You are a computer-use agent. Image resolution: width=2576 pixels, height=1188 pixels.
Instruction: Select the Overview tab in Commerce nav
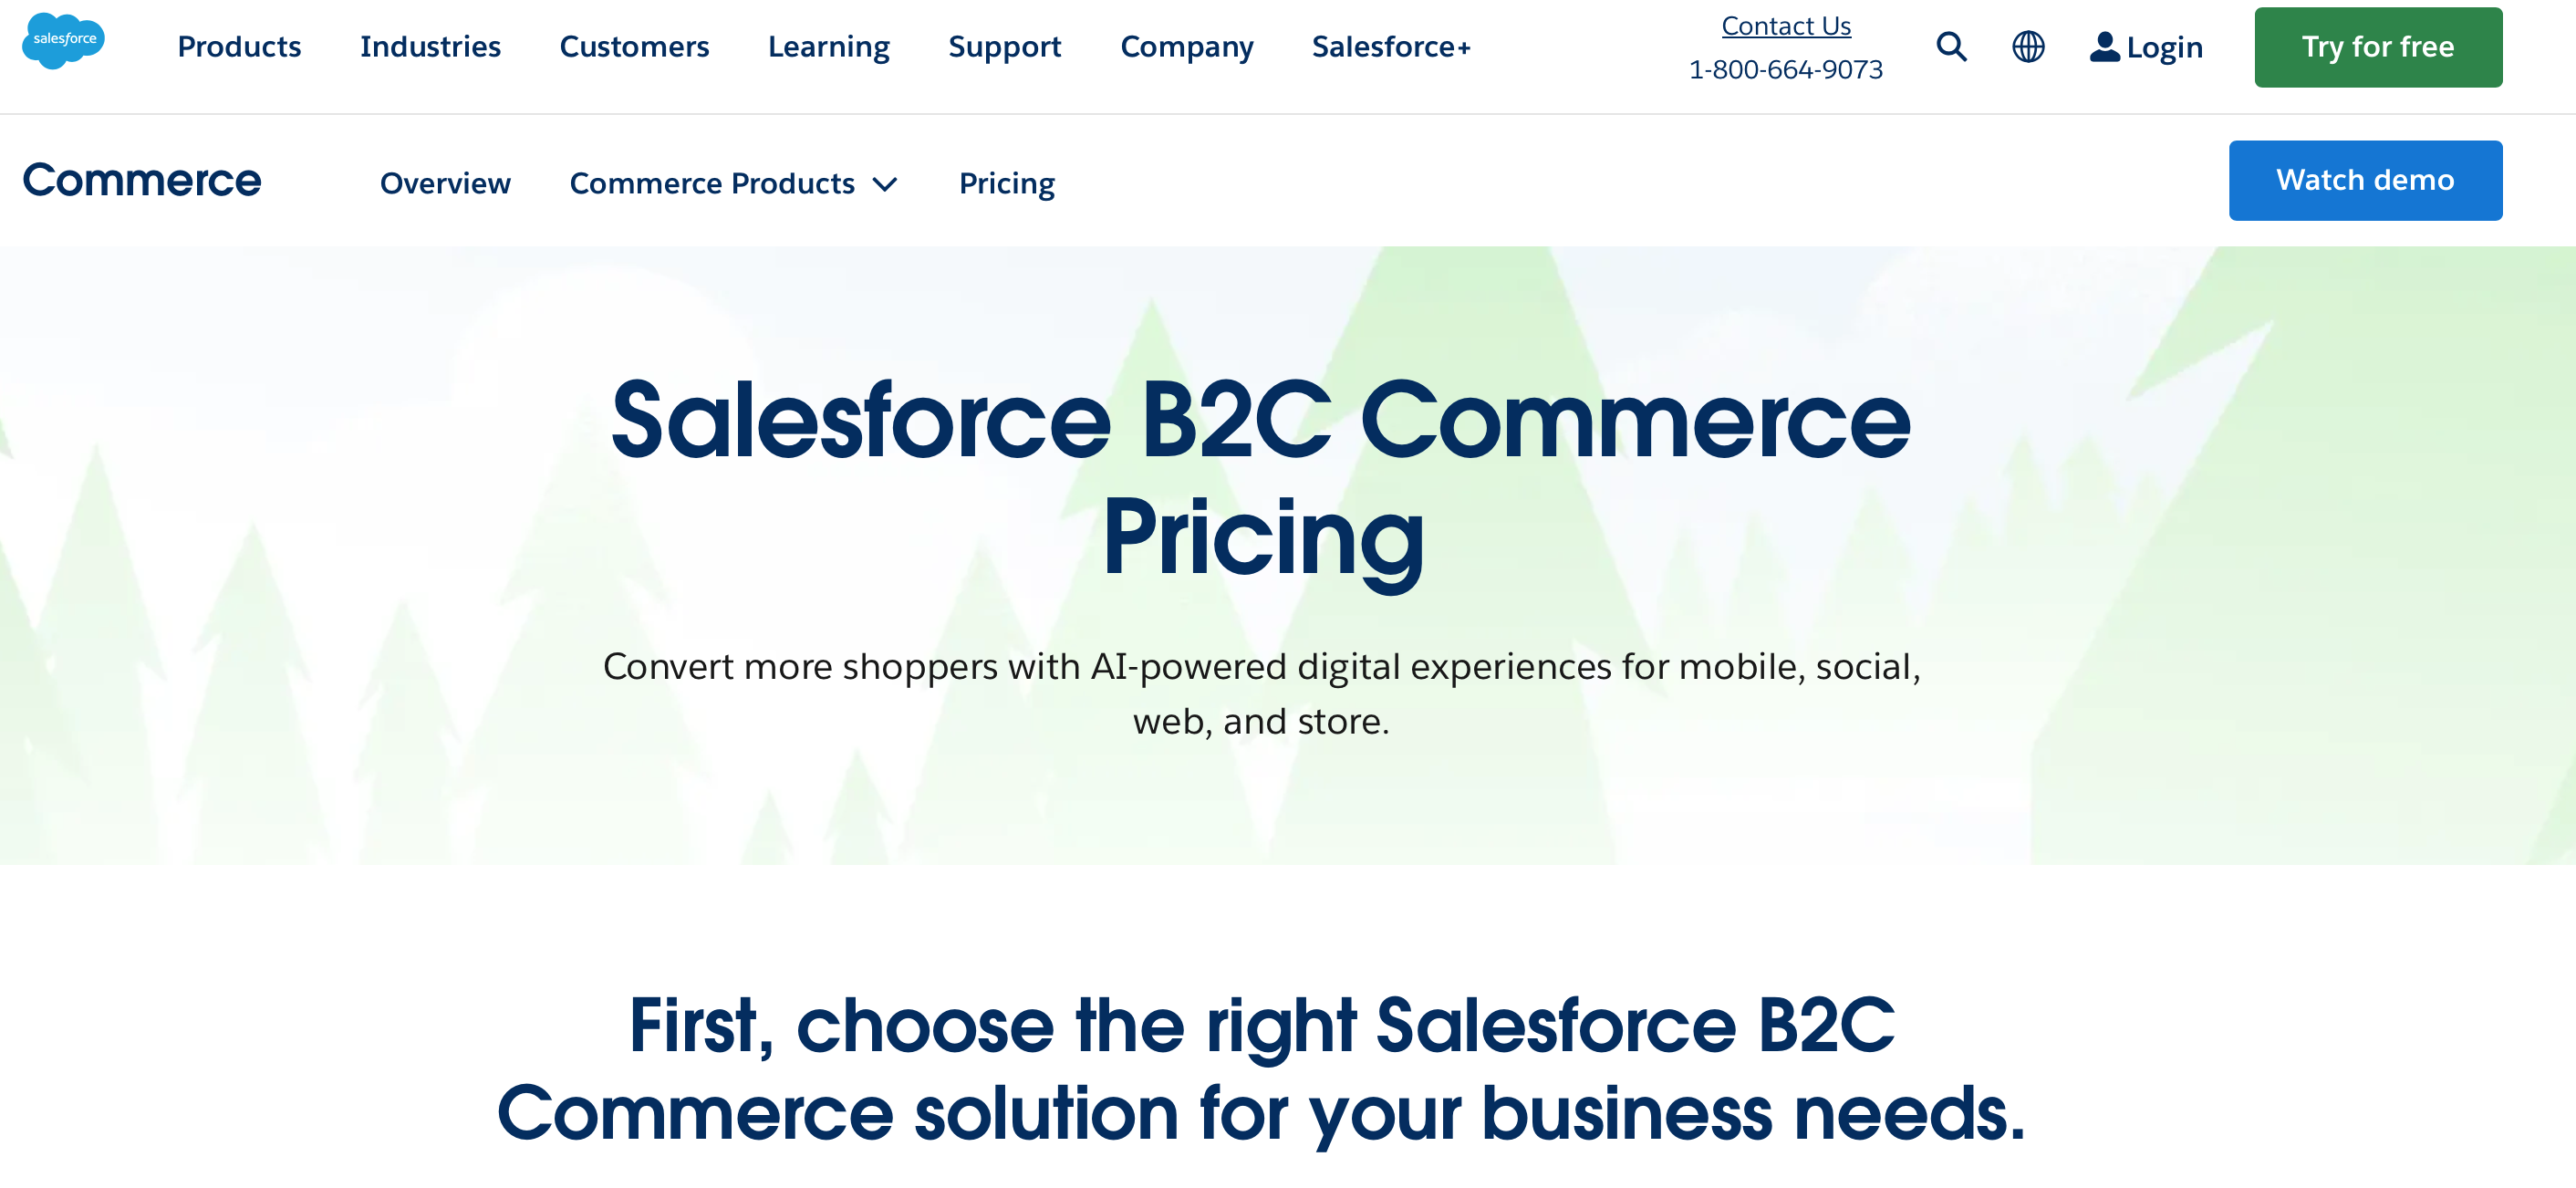tap(447, 182)
